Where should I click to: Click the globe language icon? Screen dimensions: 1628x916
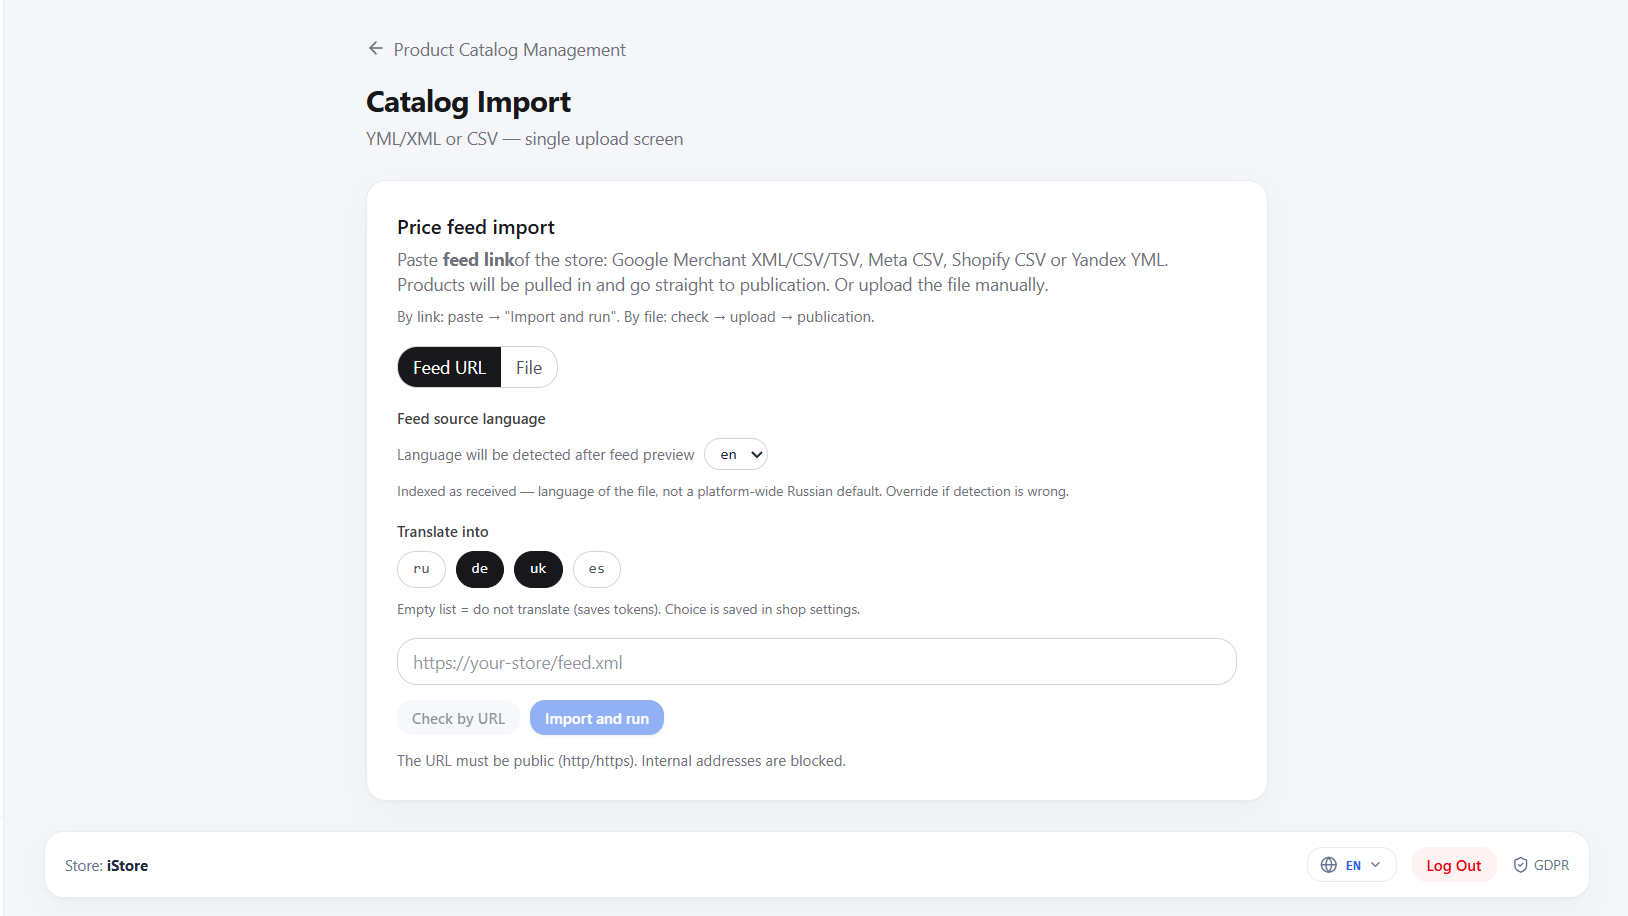click(1329, 865)
